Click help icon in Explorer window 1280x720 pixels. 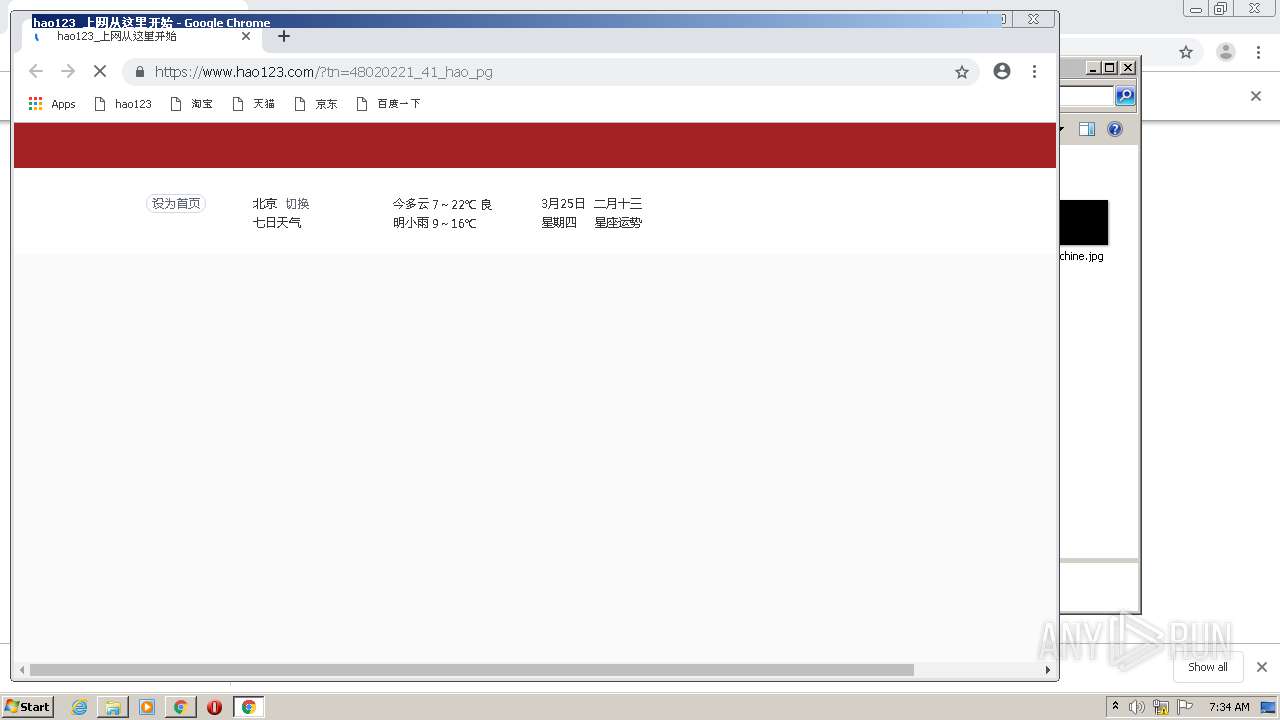coord(1115,129)
